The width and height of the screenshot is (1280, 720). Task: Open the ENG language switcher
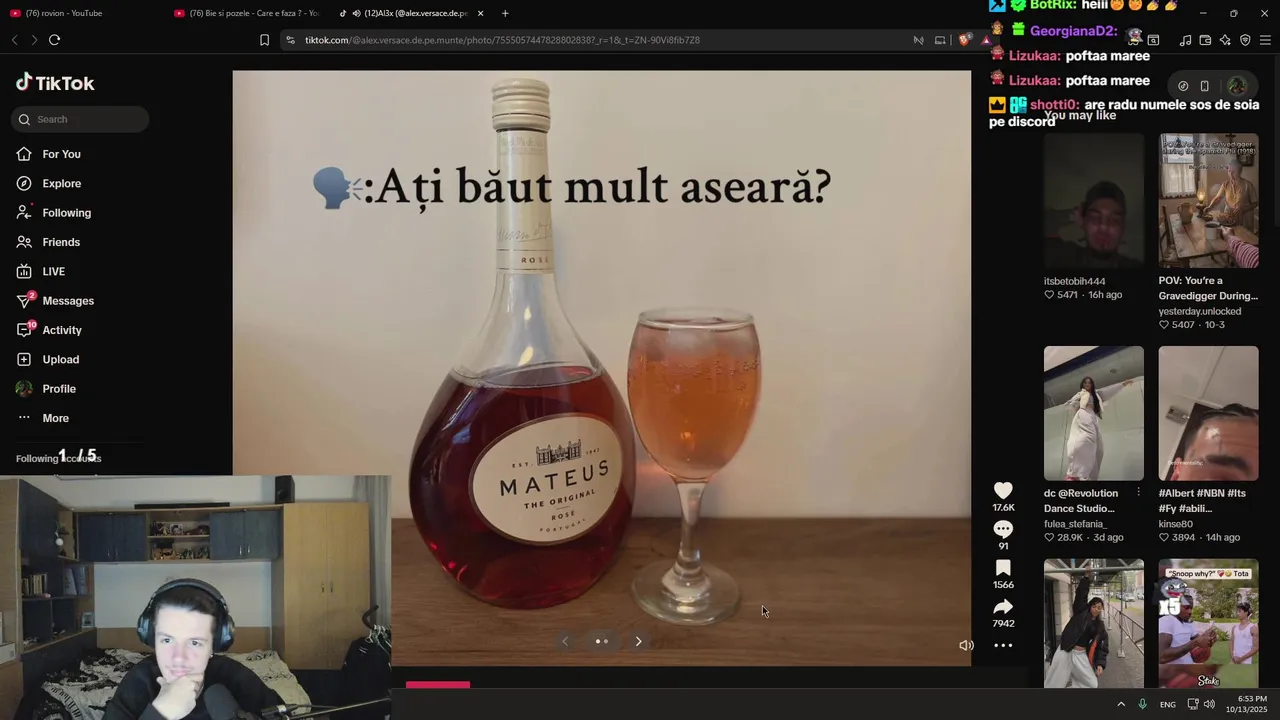1168,705
